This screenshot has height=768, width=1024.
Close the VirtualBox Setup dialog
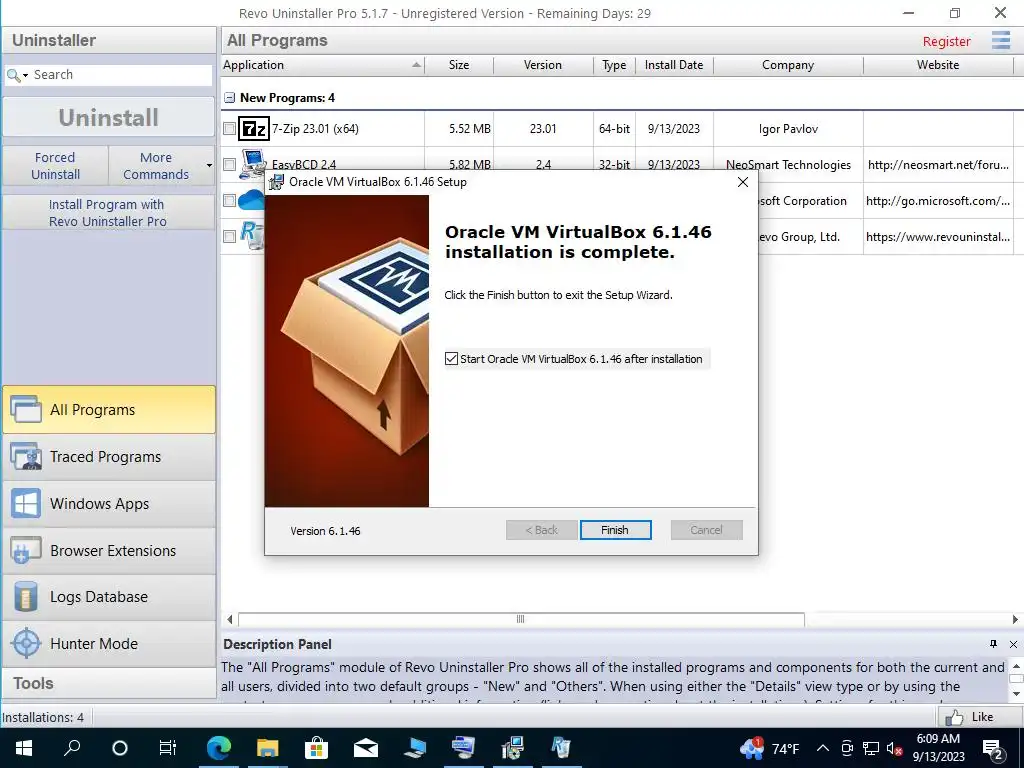point(743,182)
